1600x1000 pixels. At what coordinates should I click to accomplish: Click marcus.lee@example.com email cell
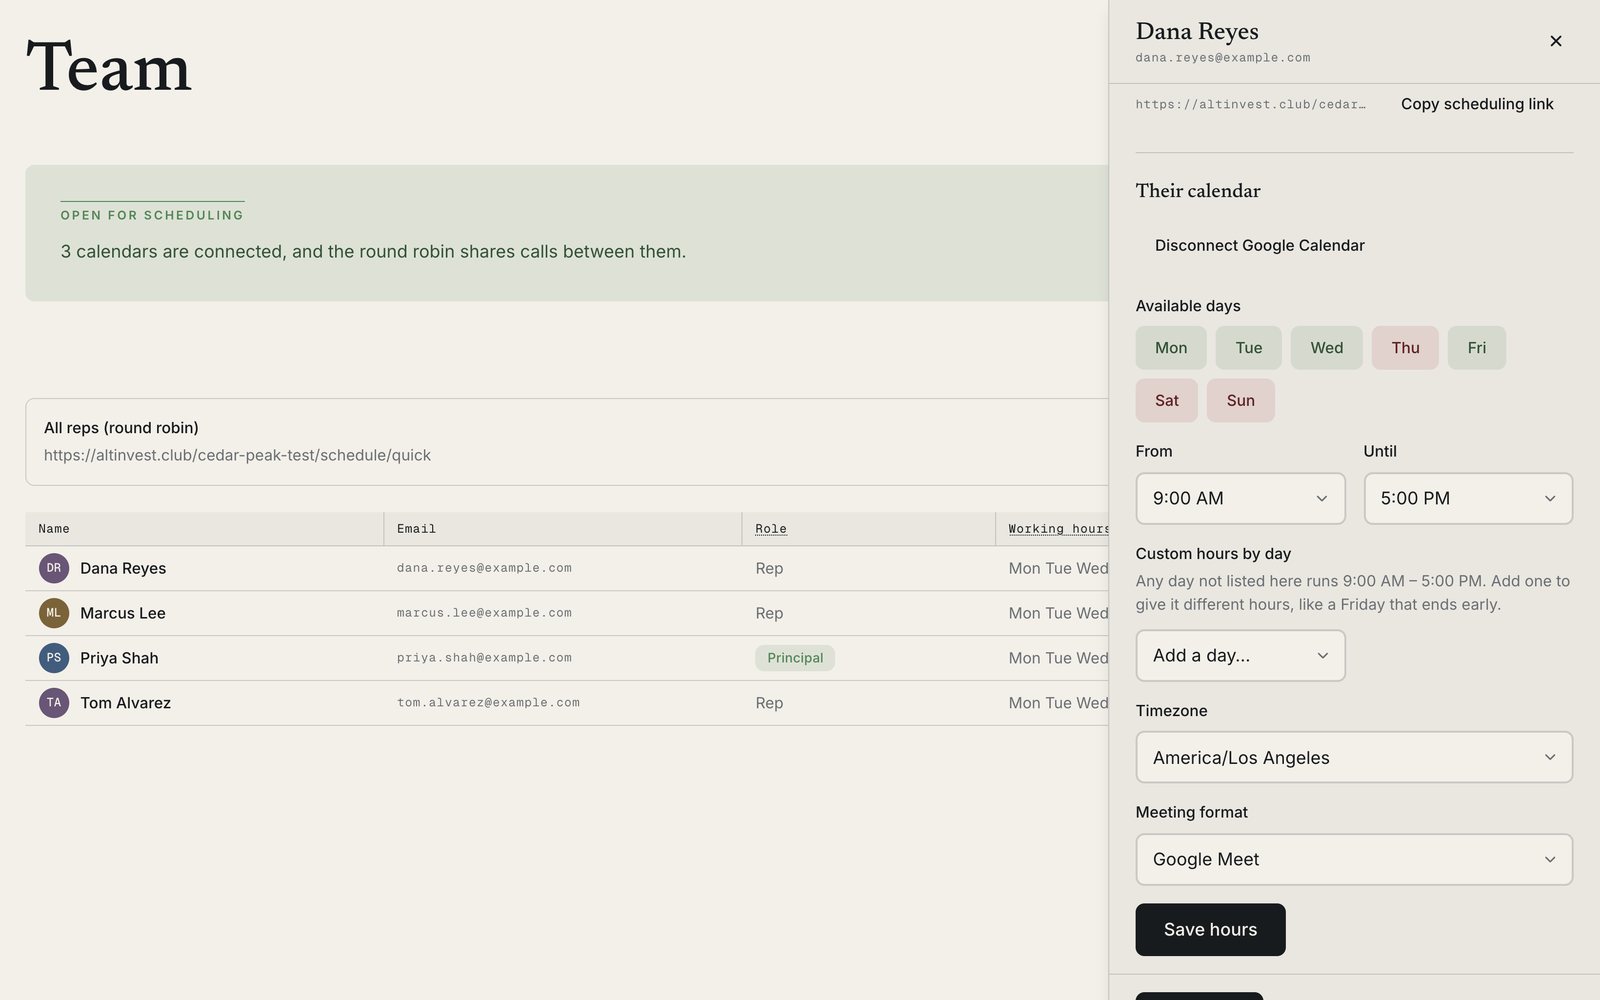point(484,613)
